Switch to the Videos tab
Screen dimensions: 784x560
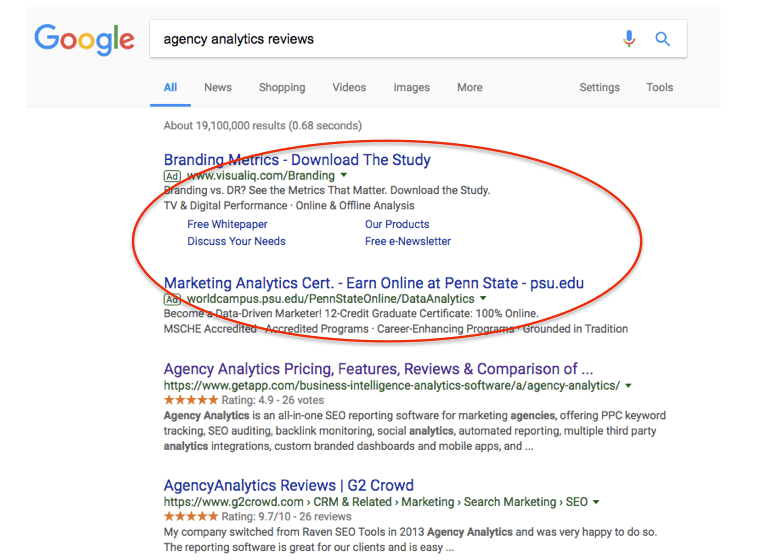pos(349,88)
